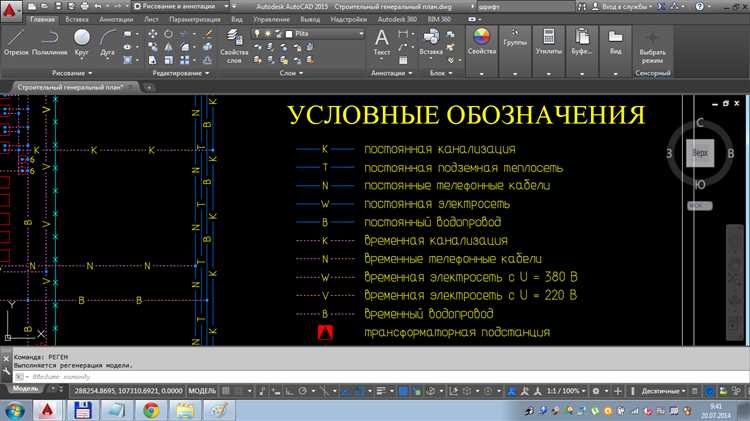Expand the Редактирование panel

181,73
